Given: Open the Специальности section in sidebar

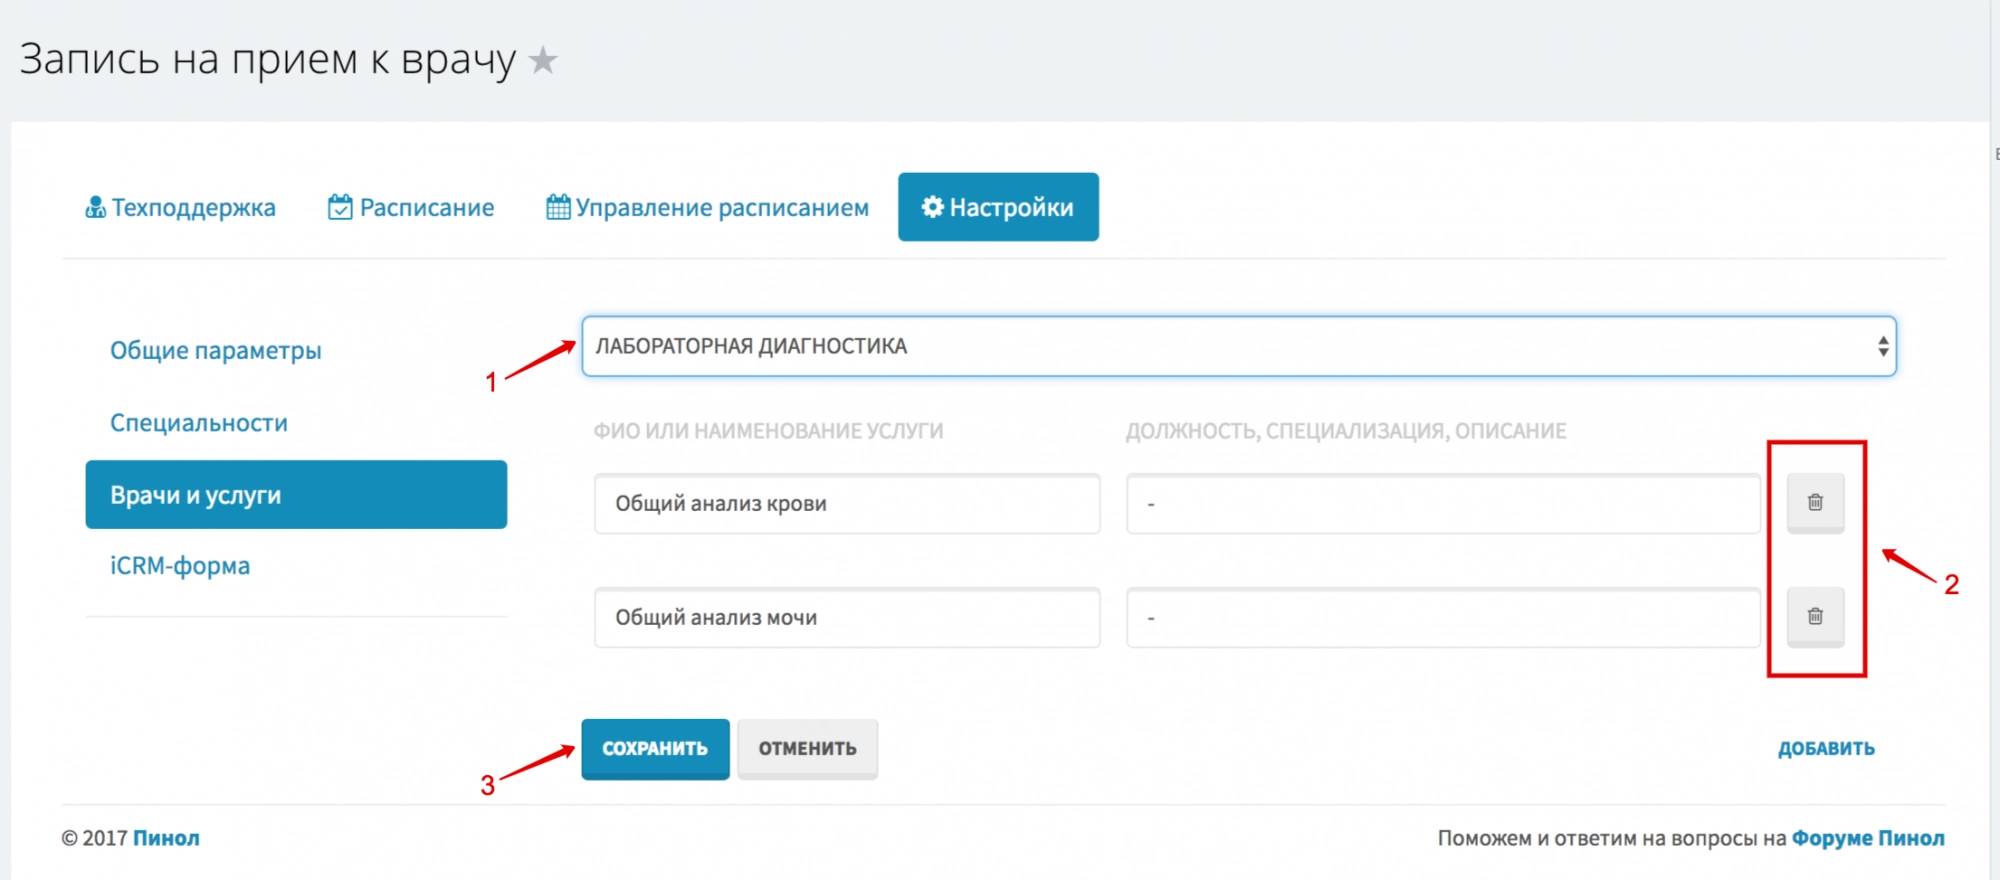Looking at the screenshot, I should (199, 423).
